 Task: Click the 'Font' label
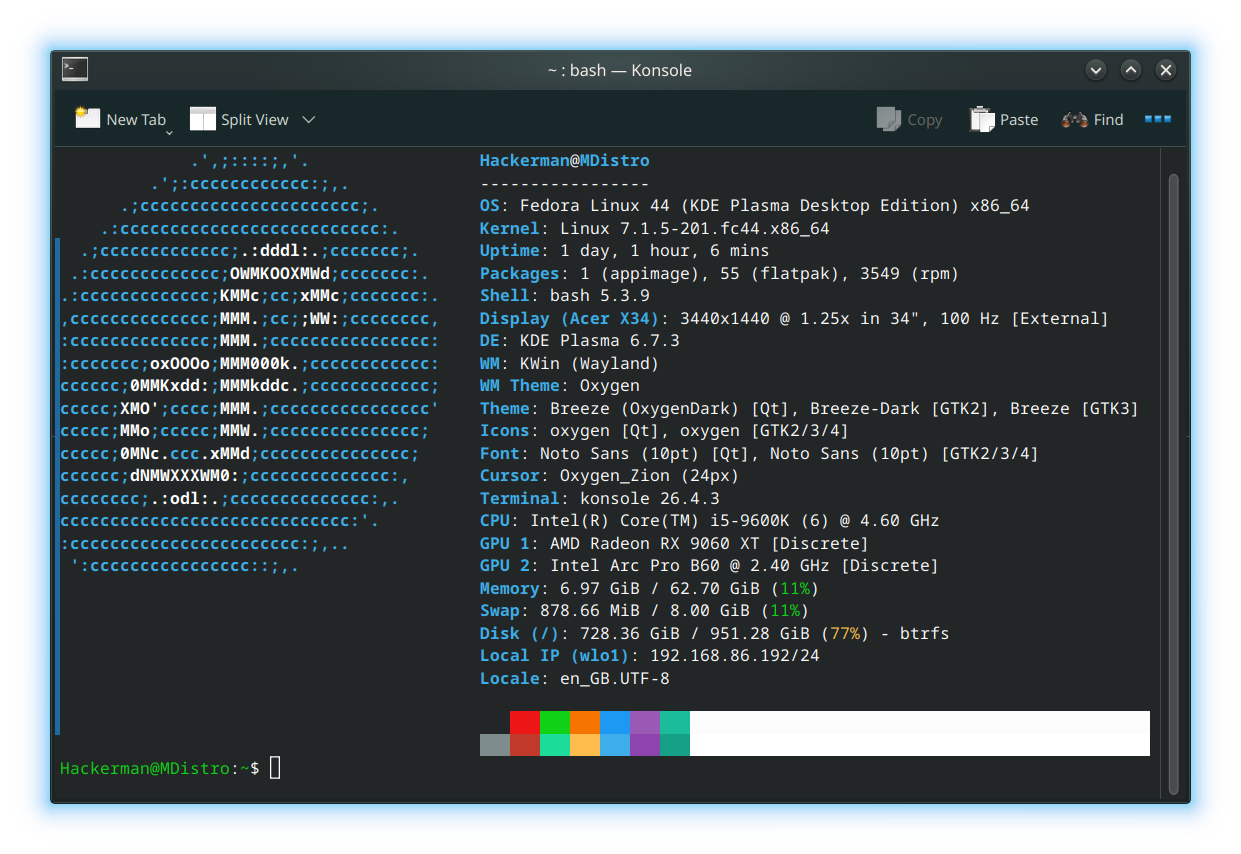click(x=500, y=453)
